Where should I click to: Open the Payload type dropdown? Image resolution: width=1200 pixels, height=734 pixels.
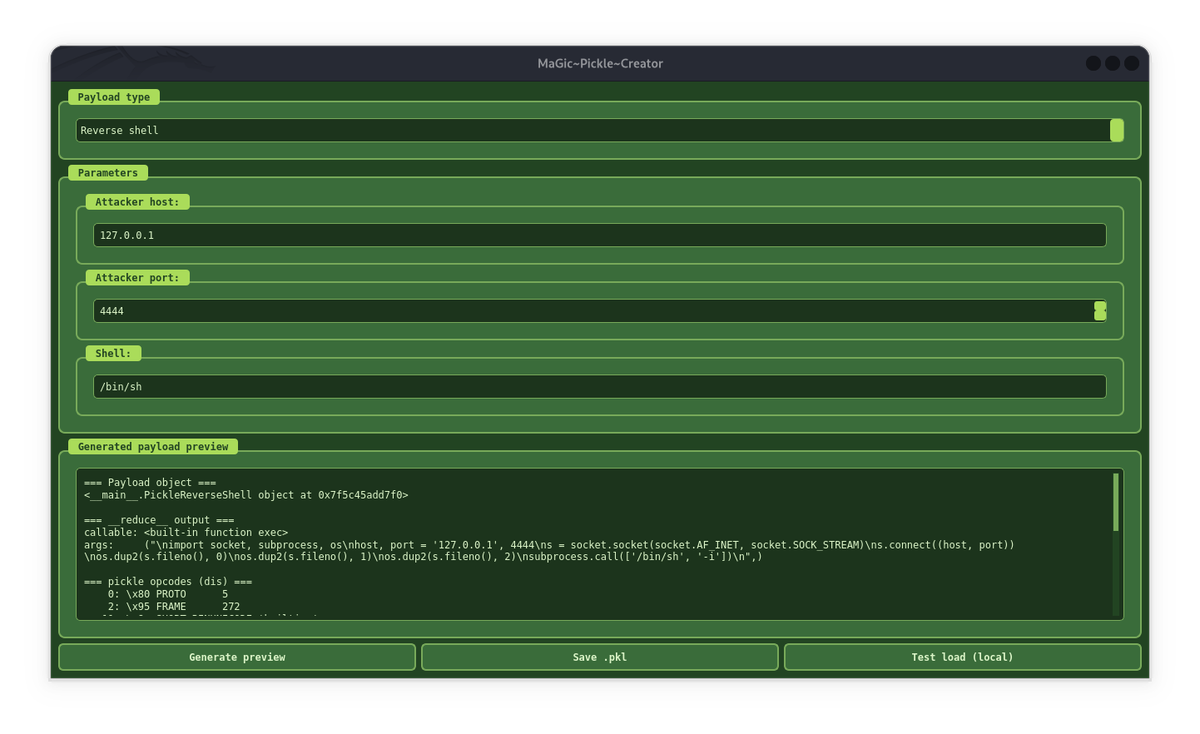600,130
